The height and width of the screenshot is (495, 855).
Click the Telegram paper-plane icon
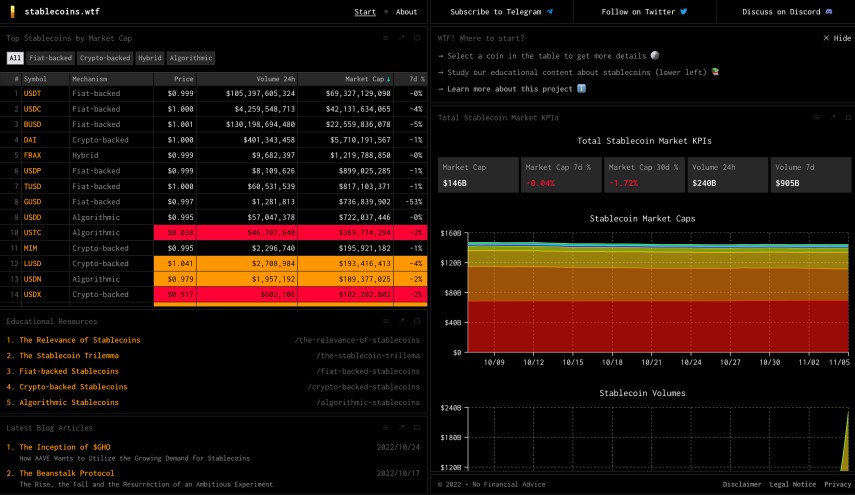pos(550,12)
